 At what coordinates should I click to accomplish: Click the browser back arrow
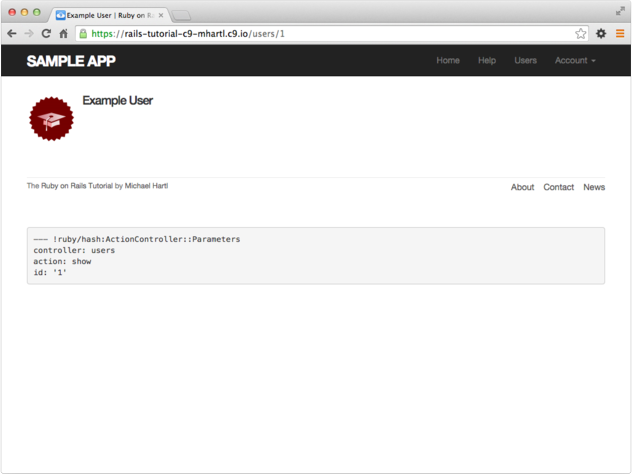point(11,33)
